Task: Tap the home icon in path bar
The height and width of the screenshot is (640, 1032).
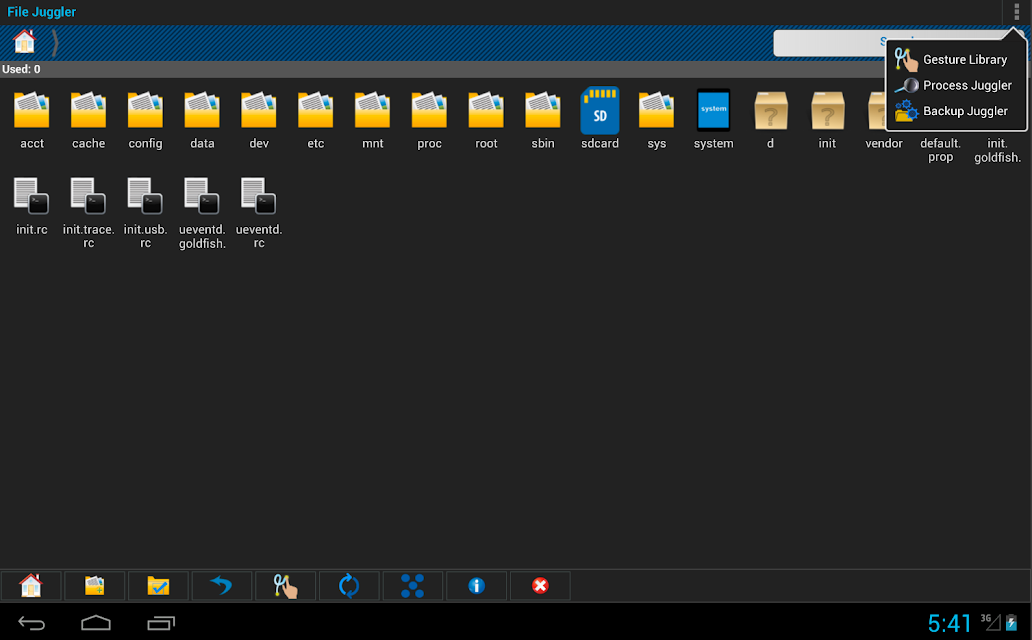Action: 24,42
